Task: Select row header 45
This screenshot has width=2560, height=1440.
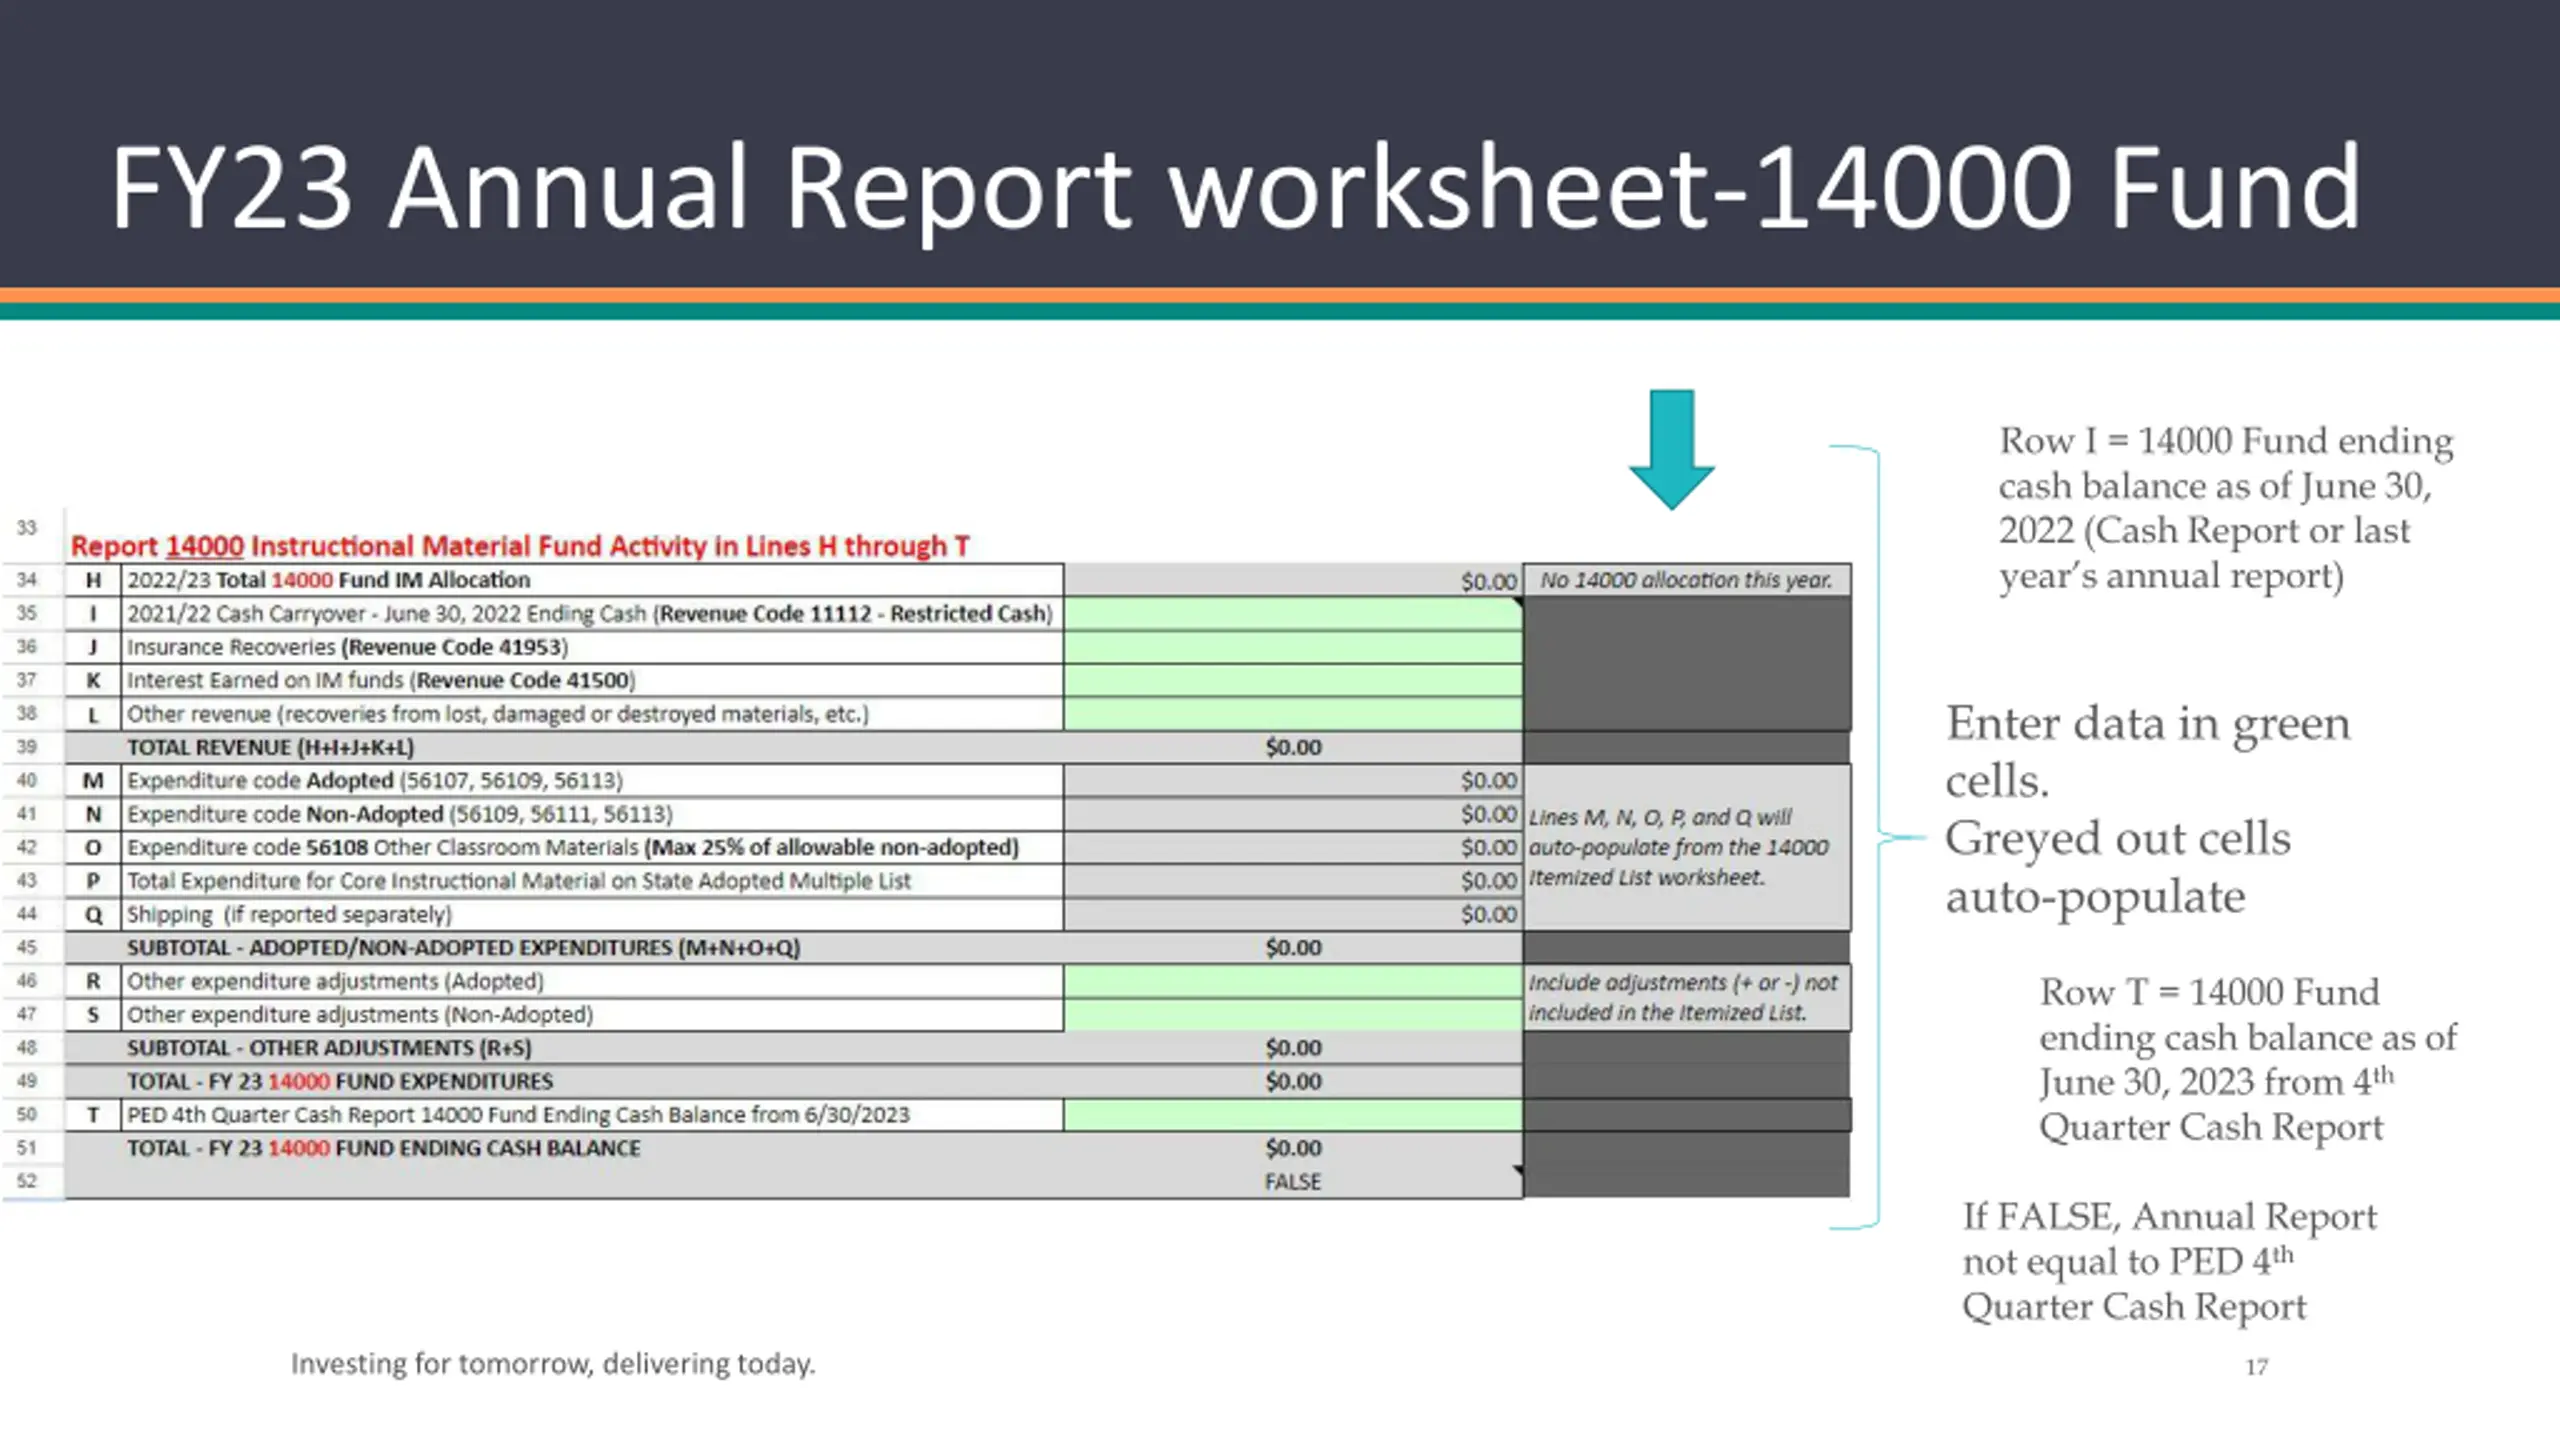Action: coord(27,947)
